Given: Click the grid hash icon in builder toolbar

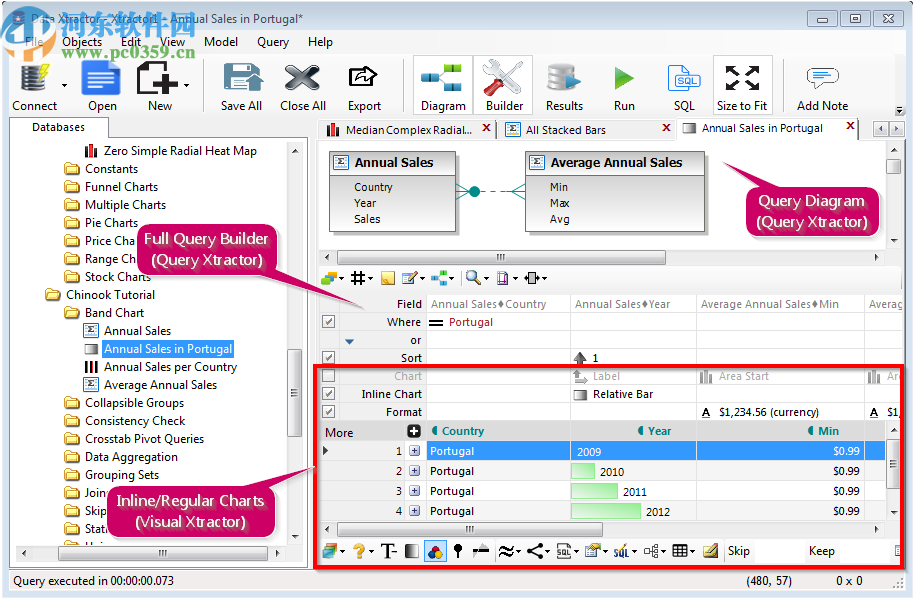Looking at the screenshot, I should pyautogui.click(x=358, y=278).
